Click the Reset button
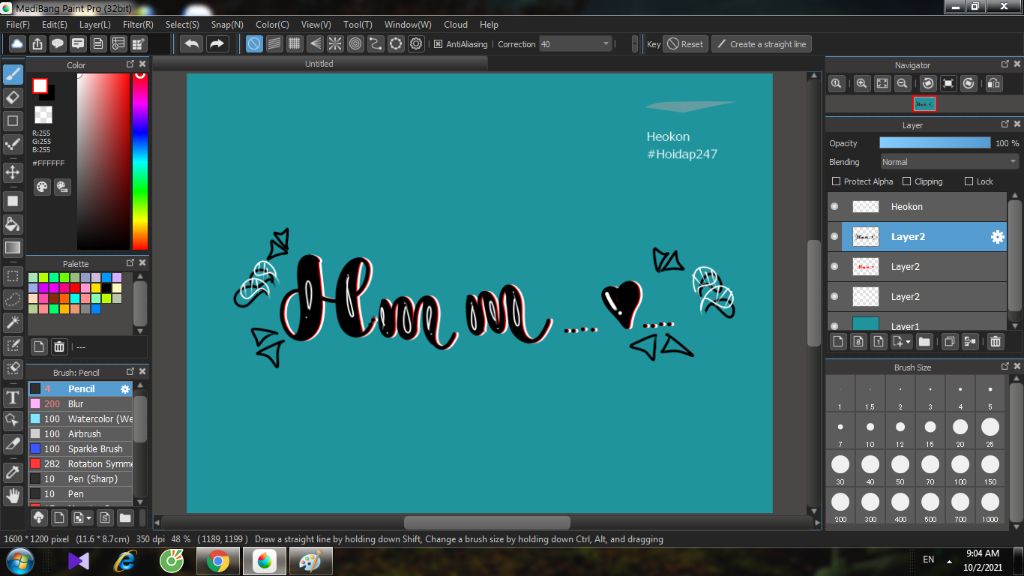This screenshot has width=1024, height=576. (685, 44)
